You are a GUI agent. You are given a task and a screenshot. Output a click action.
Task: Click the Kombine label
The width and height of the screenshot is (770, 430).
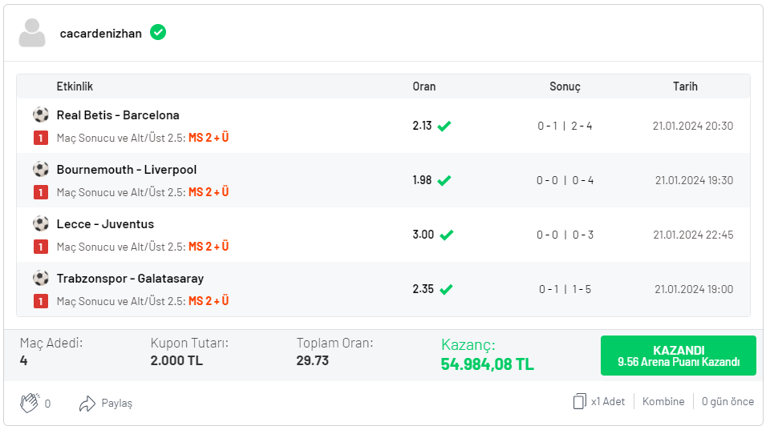663,402
